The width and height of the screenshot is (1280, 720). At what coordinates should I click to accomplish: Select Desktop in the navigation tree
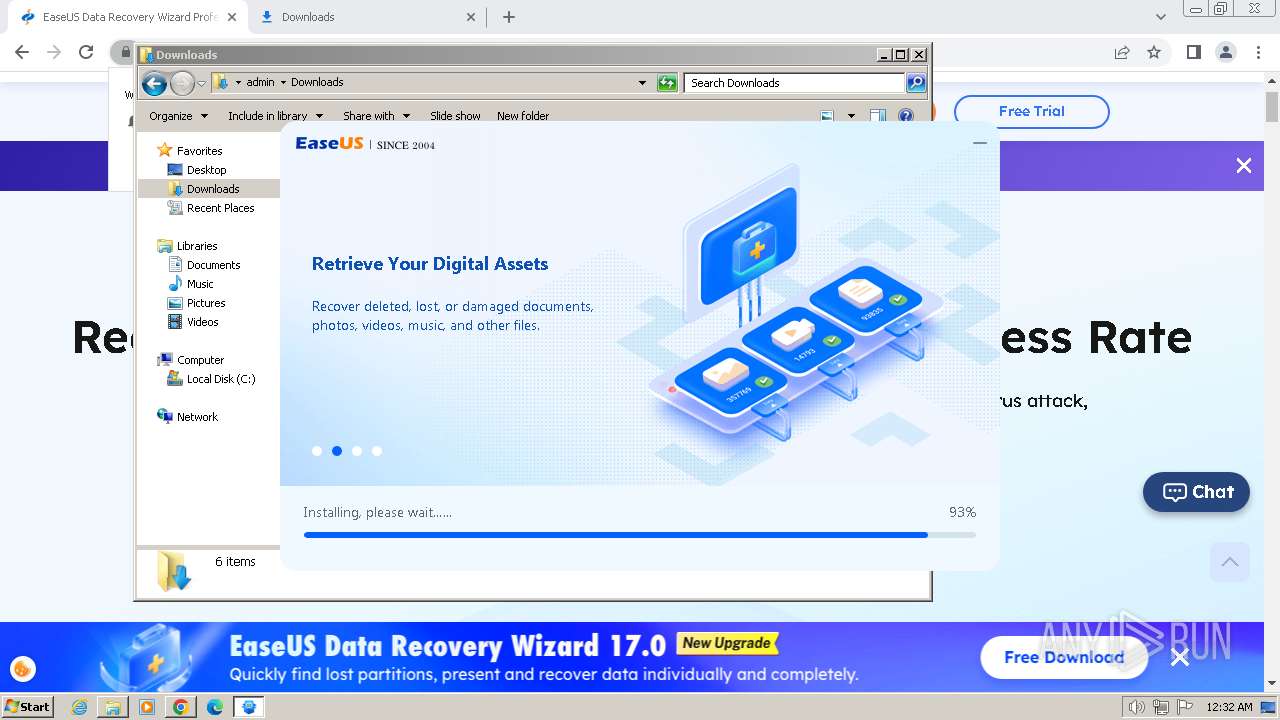point(206,170)
